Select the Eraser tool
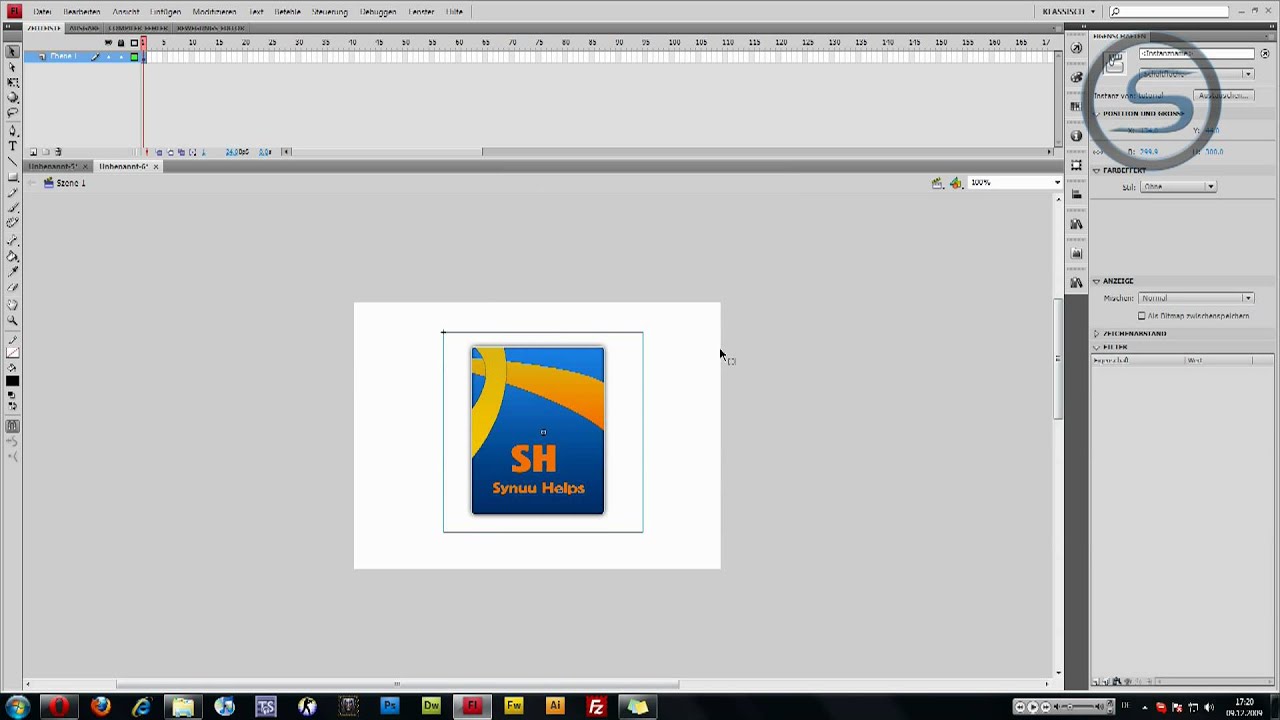This screenshot has height=720, width=1280. click(x=13, y=287)
